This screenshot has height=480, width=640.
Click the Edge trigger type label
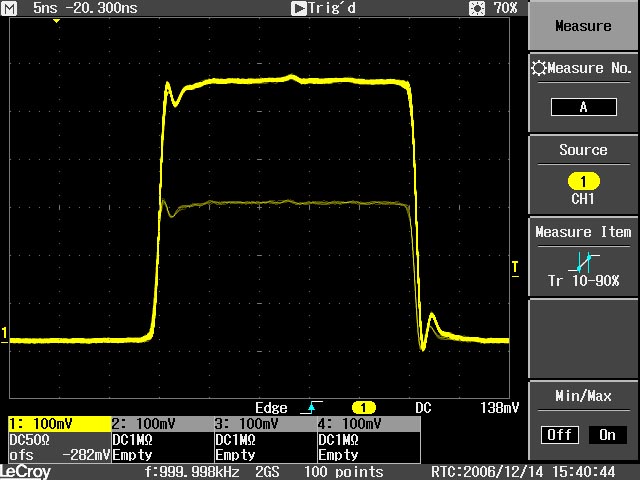pyautogui.click(x=271, y=408)
